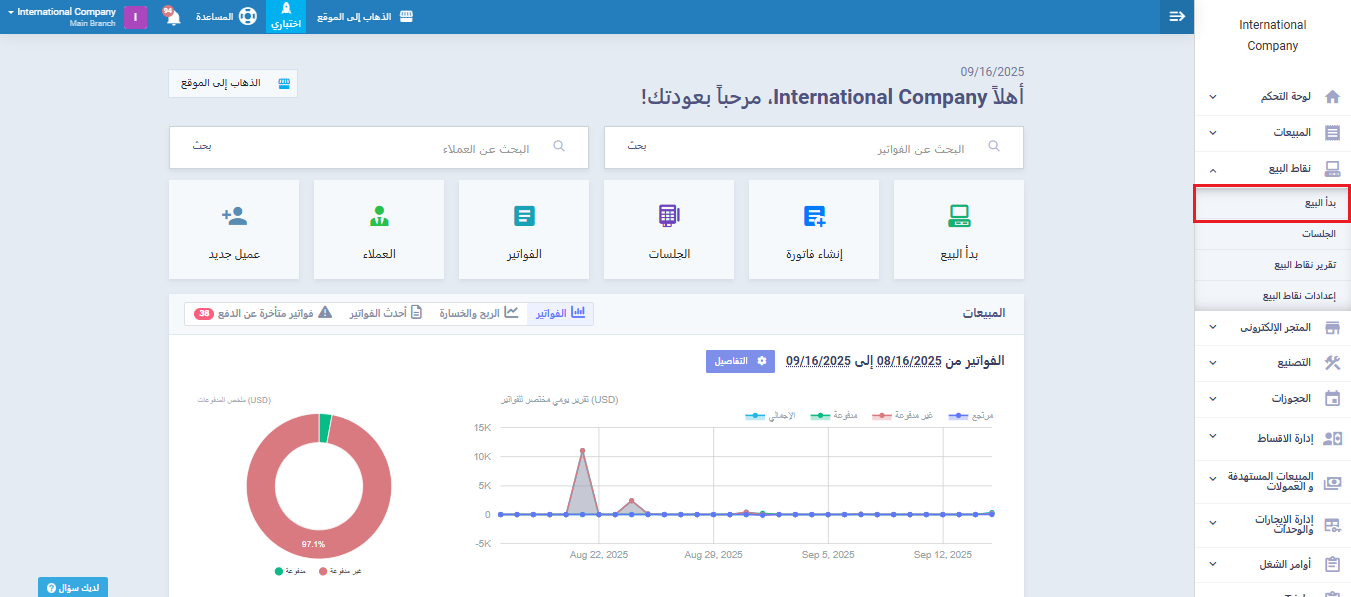Click the Create Invoice (إنشاء فاتورة) tile icon
The image size is (1351, 597).
tap(813, 216)
